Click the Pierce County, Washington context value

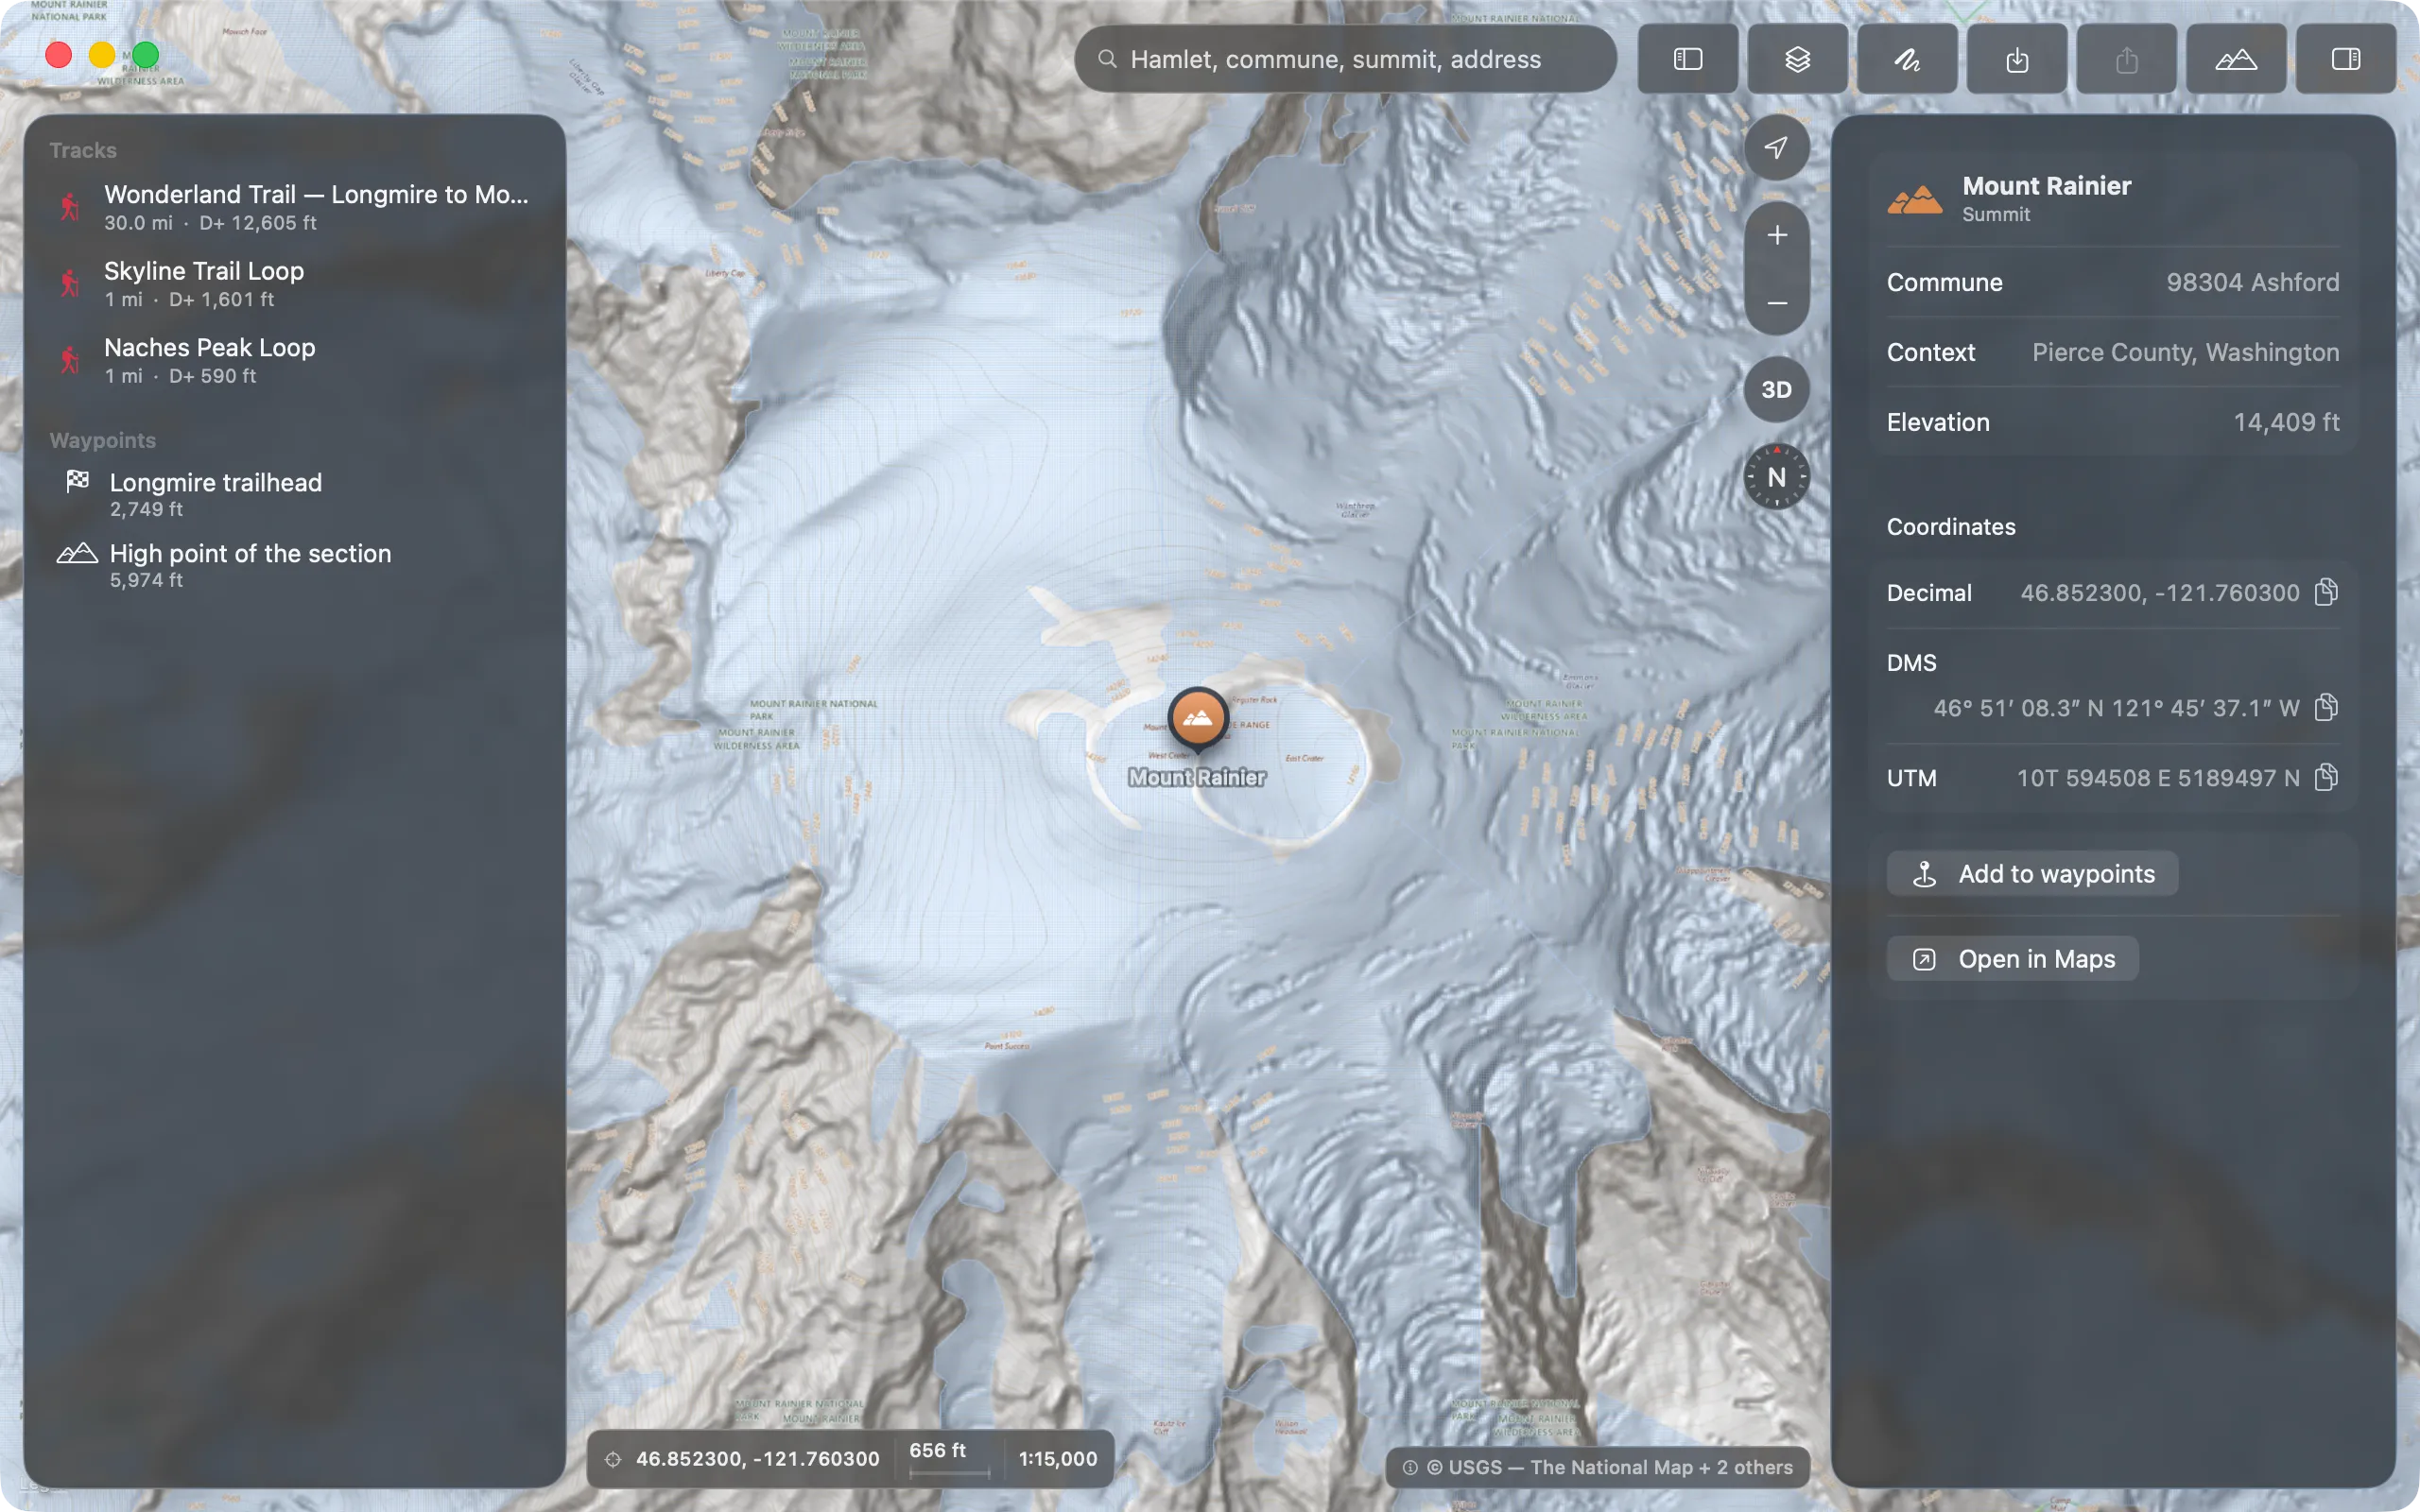(x=2186, y=353)
